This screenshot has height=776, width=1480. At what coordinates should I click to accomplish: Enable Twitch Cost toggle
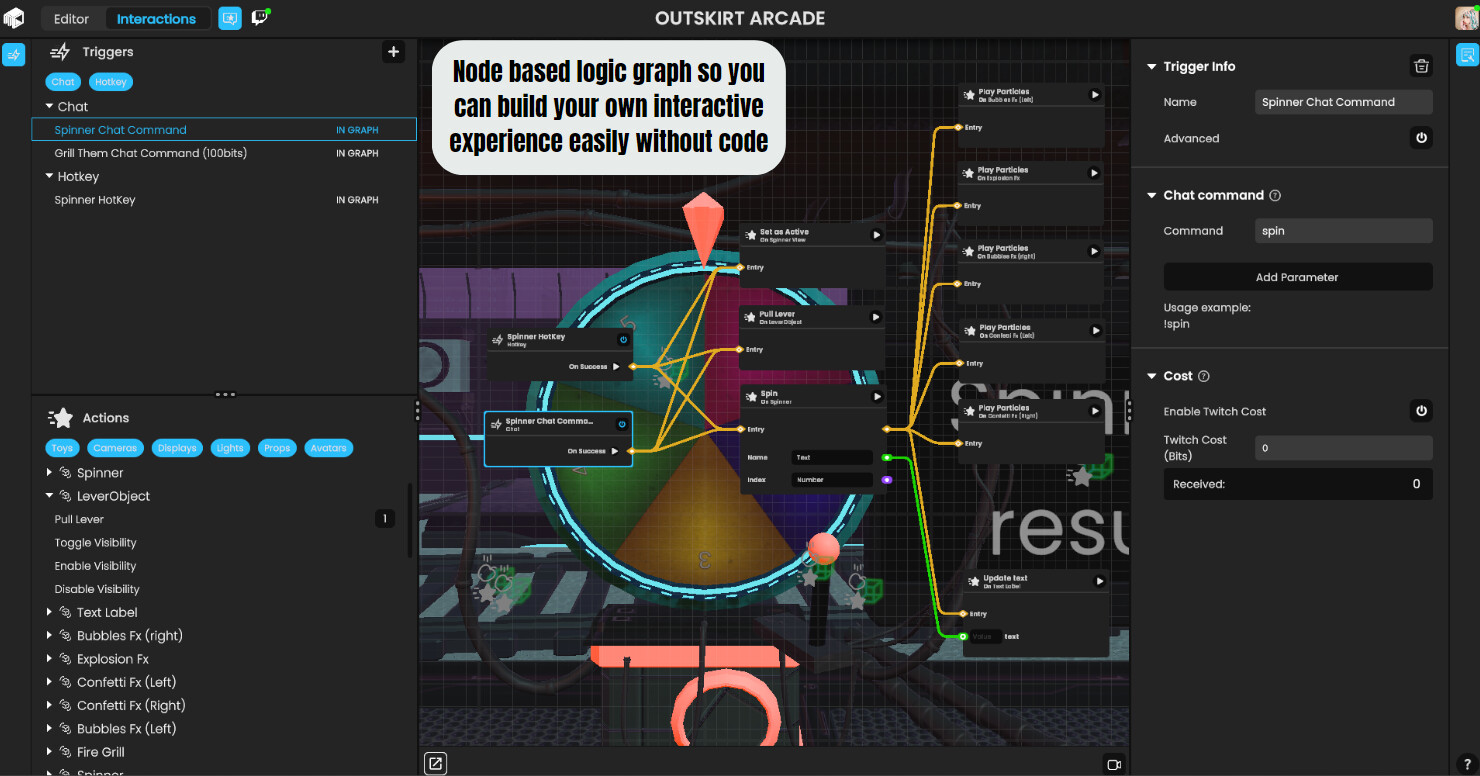coord(1420,411)
